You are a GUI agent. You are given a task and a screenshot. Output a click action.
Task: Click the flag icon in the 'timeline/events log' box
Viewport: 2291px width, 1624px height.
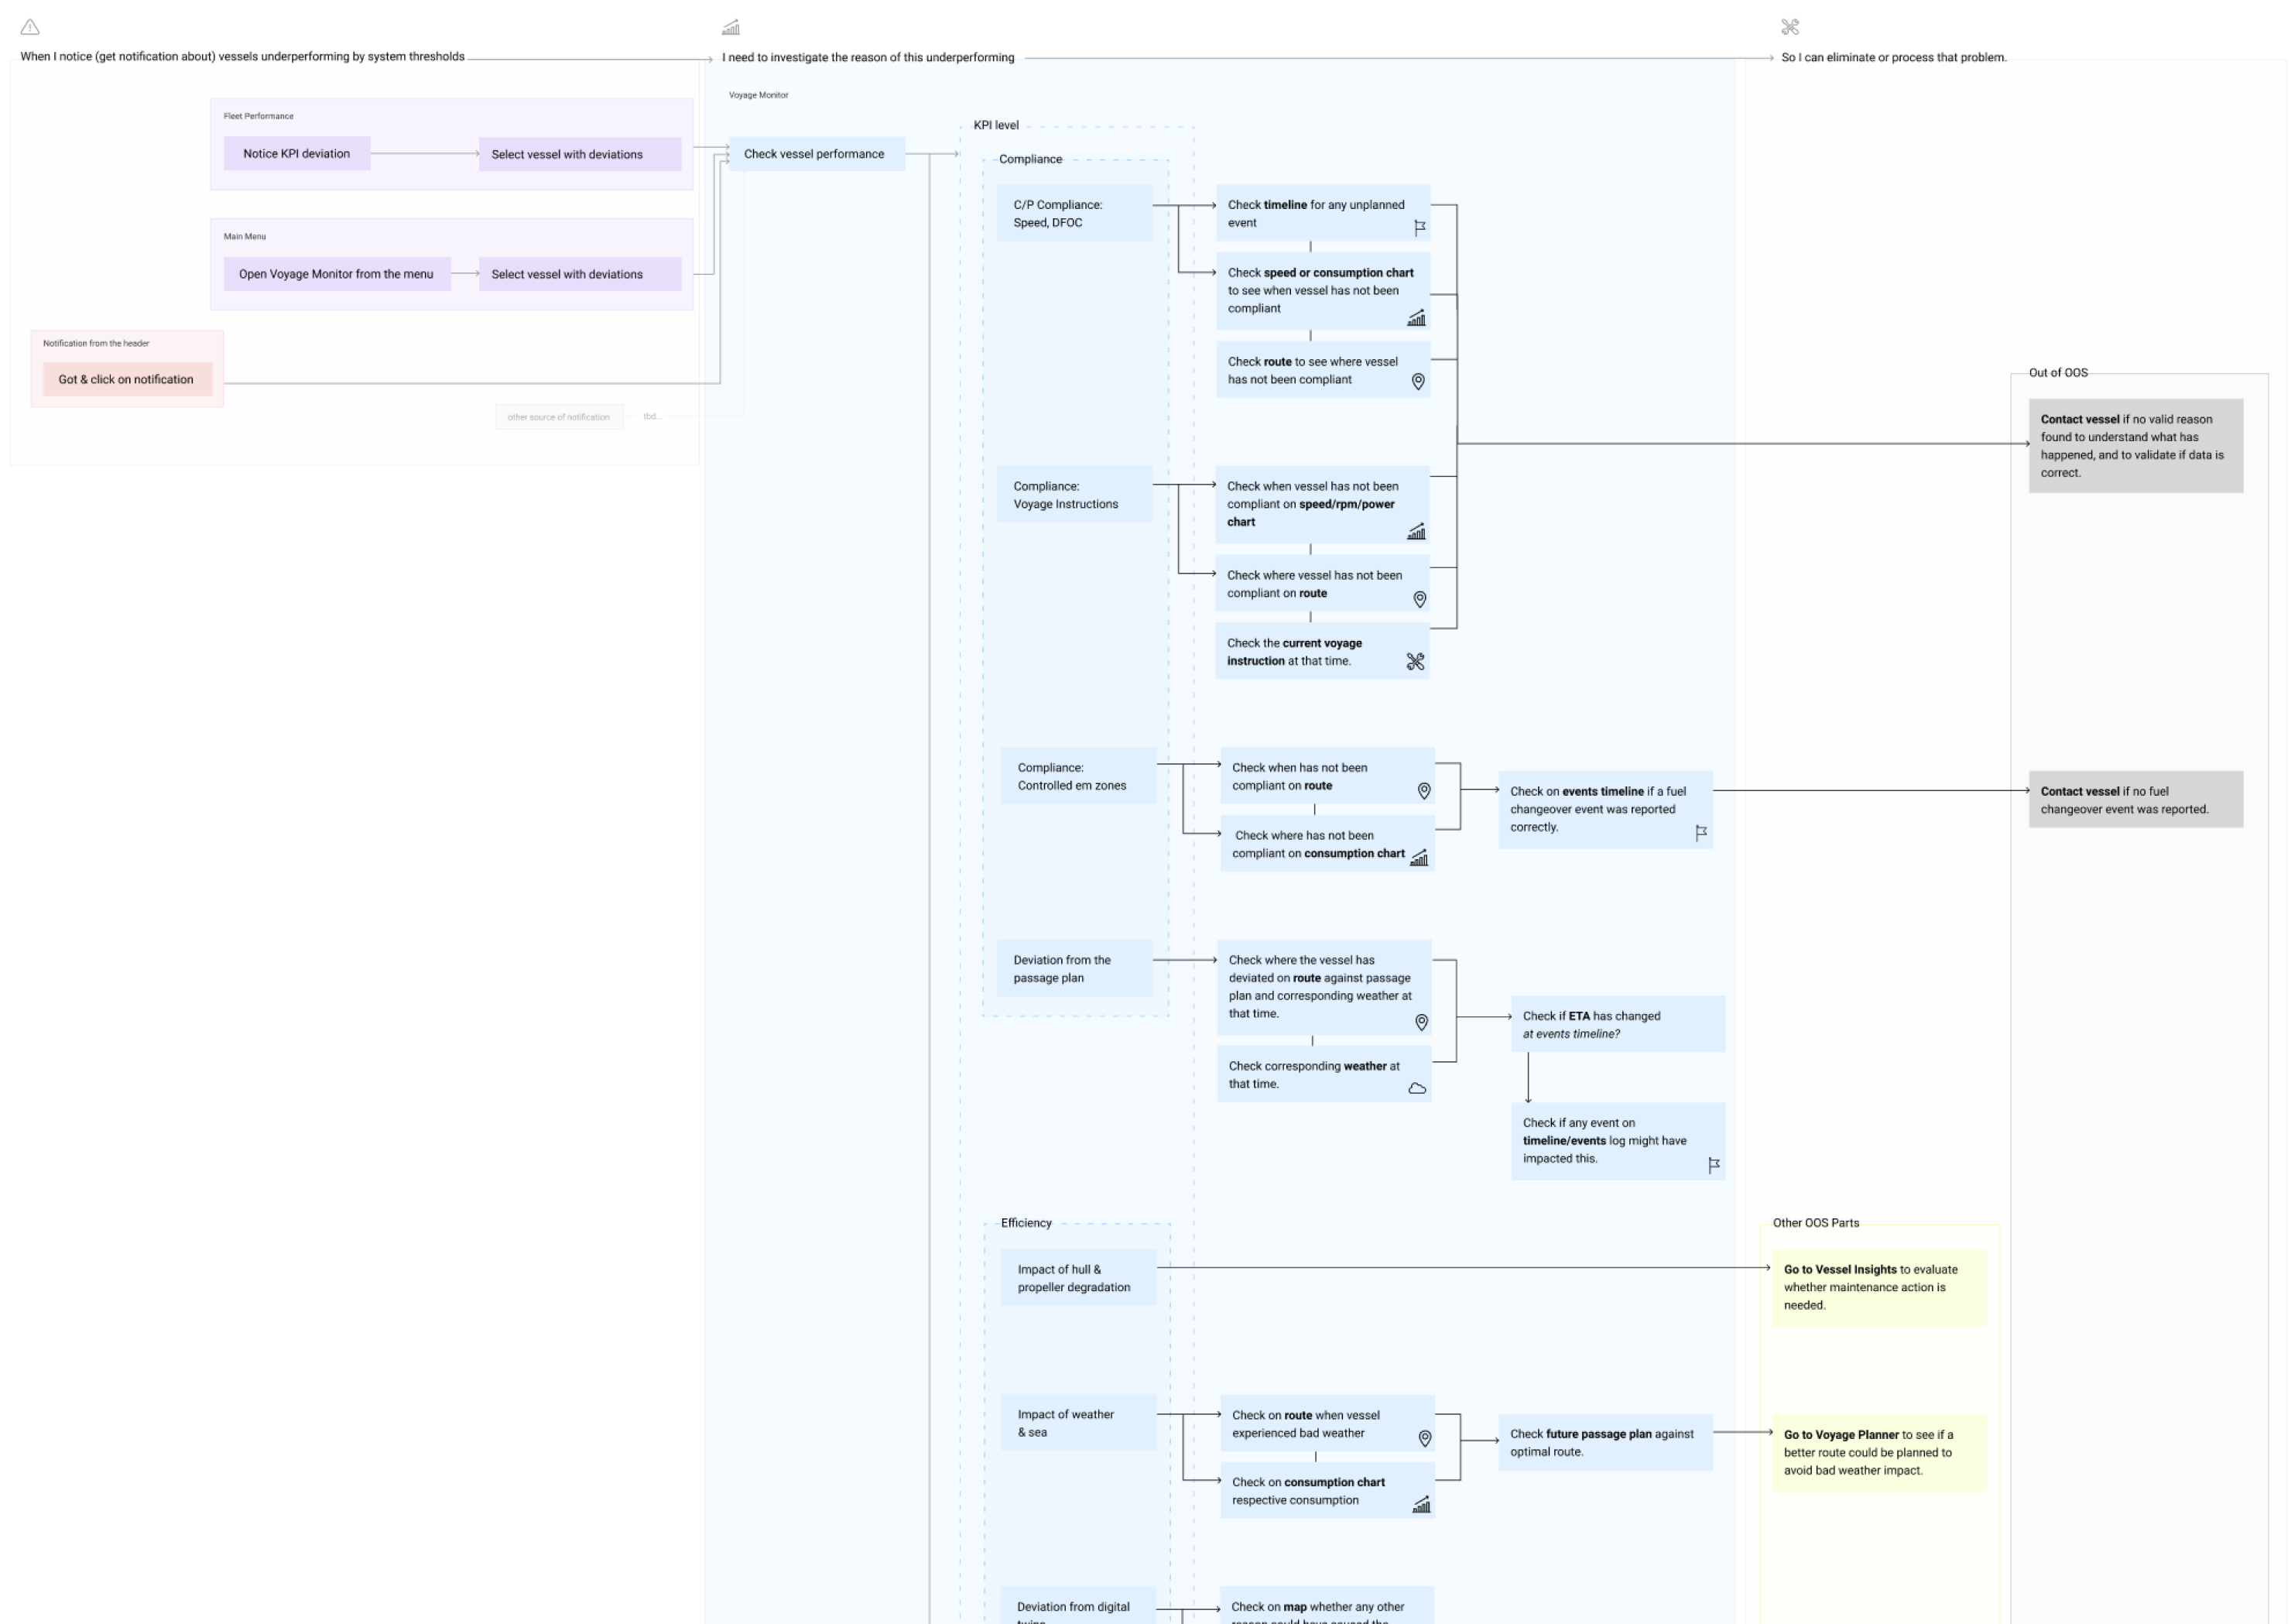[x=1713, y=1165]
